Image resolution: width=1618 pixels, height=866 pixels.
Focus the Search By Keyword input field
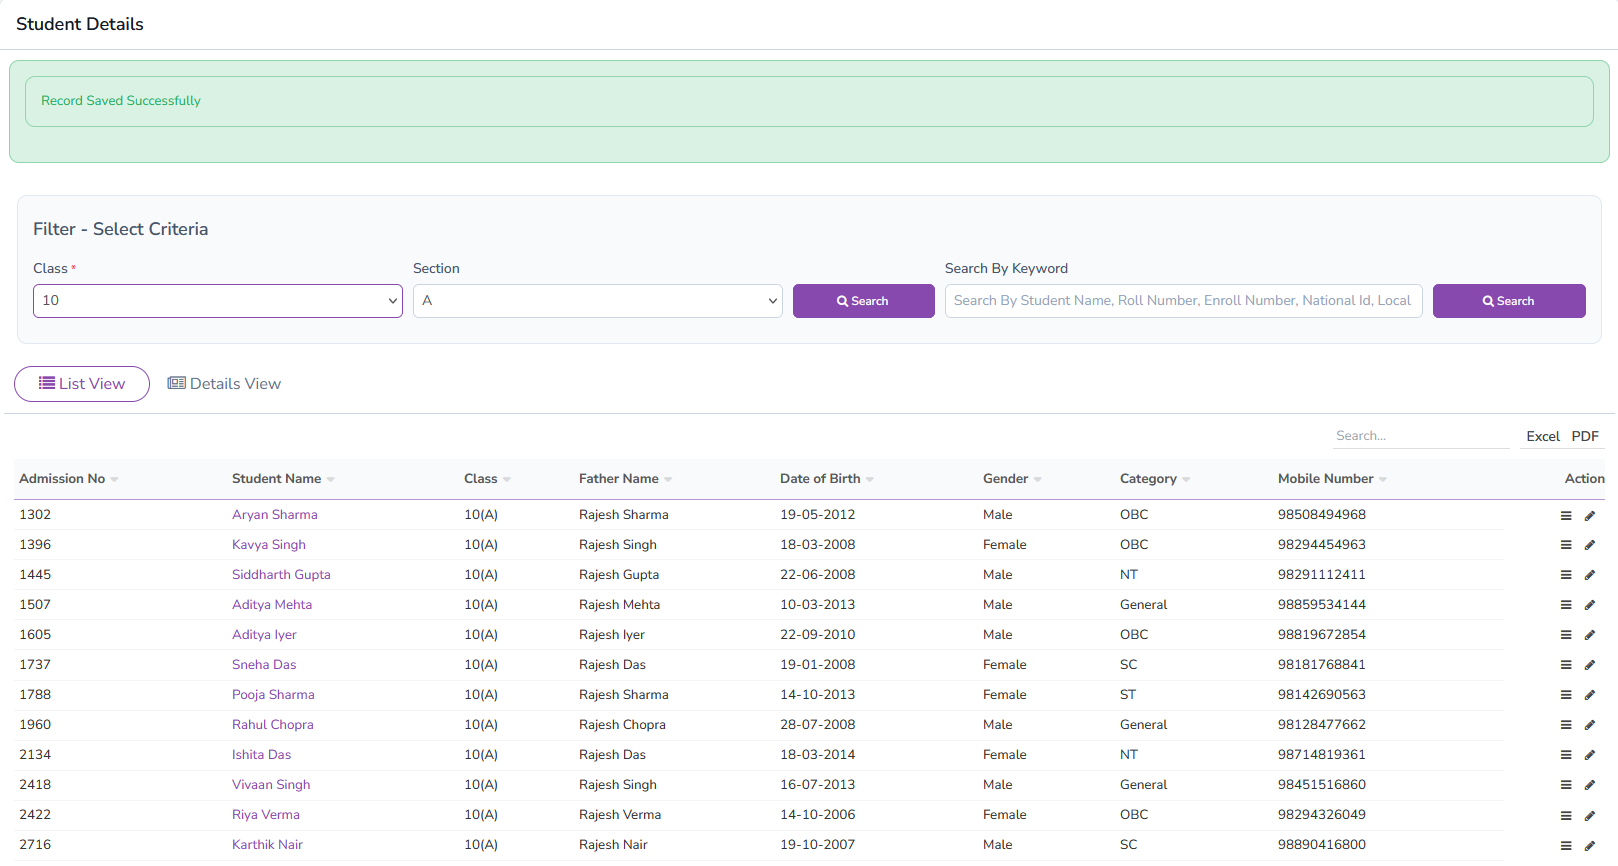click(x=1183, y=301)
